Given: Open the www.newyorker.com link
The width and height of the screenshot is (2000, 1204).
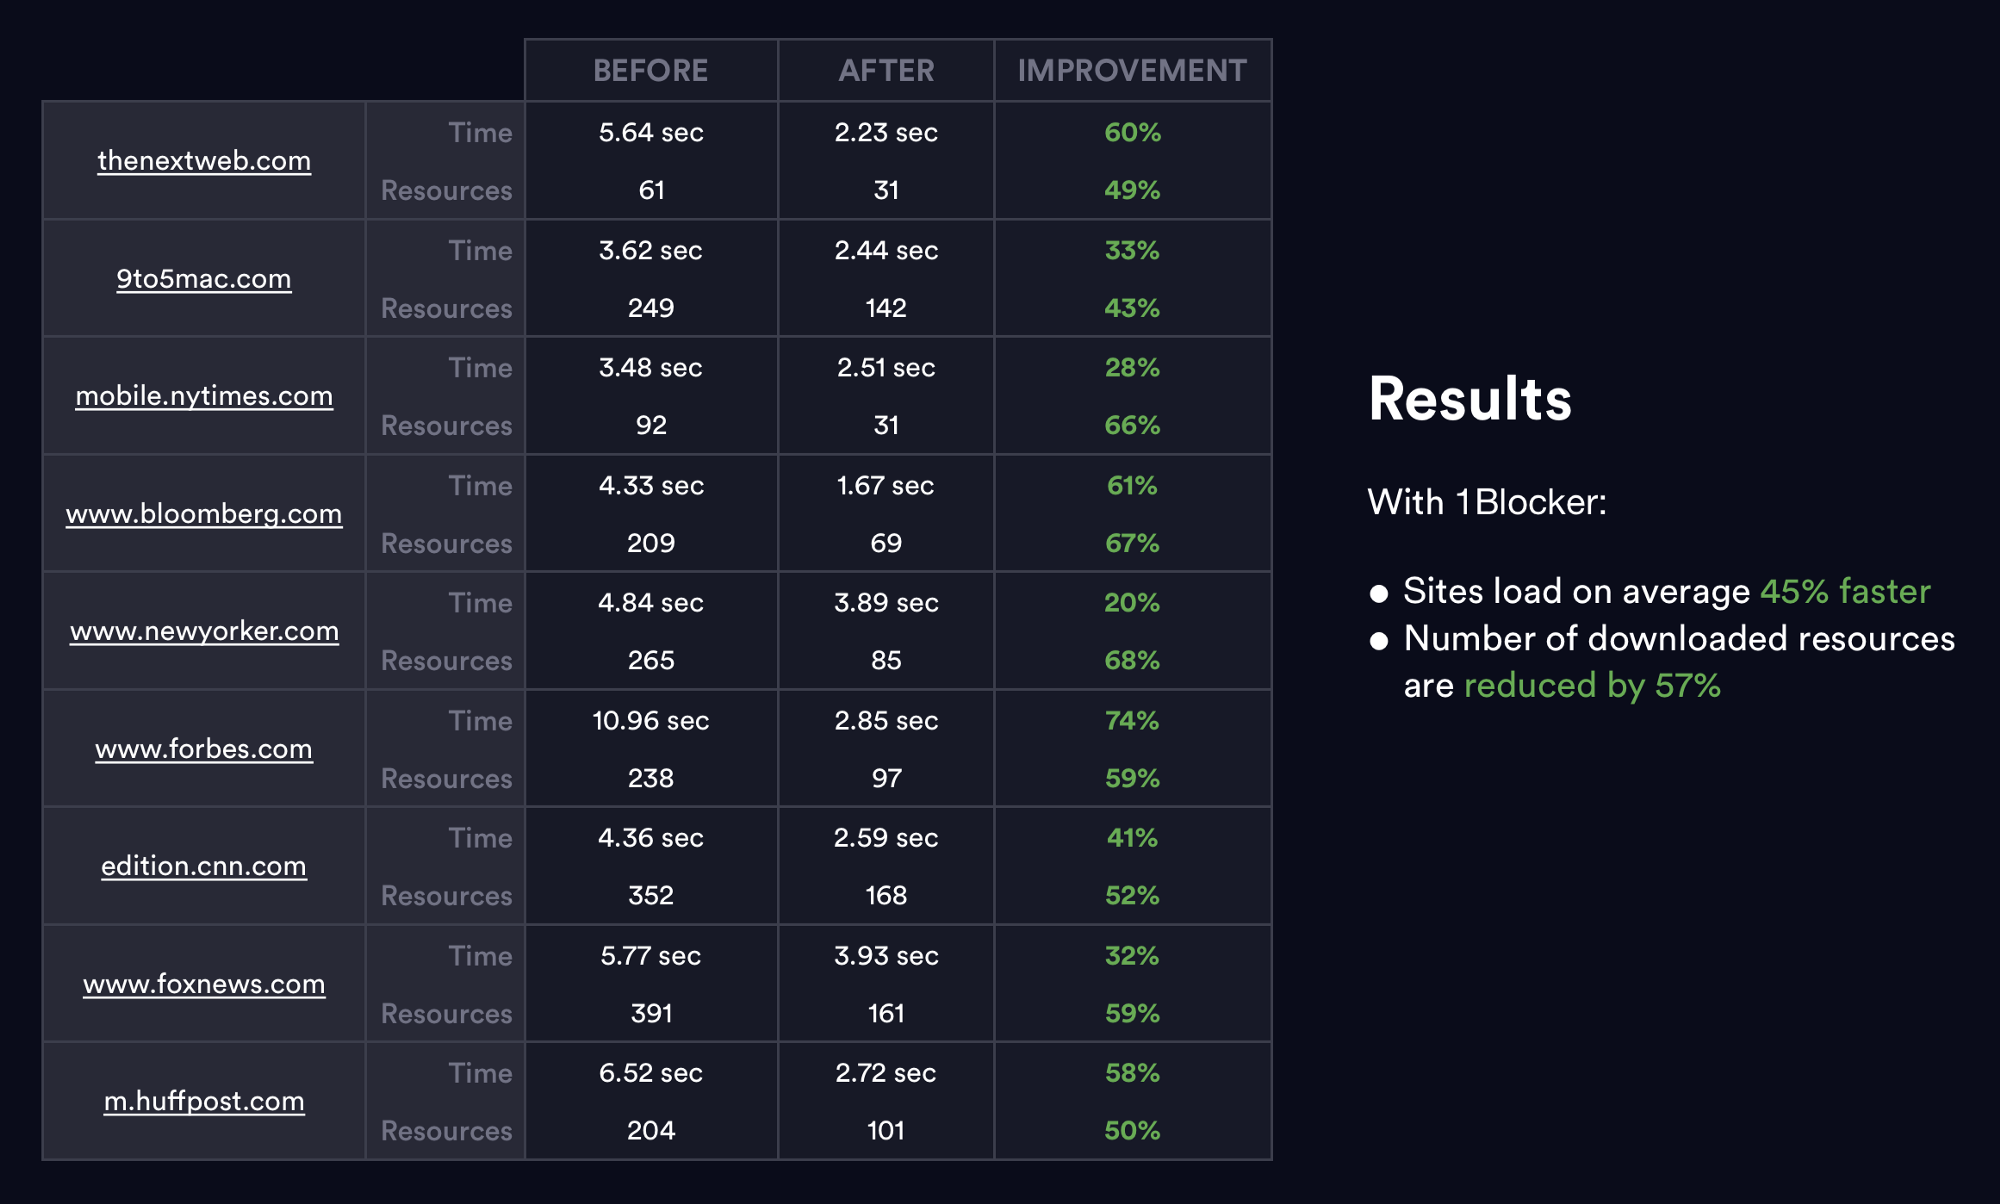Looking at the screenshot, I should coord(204,631).
